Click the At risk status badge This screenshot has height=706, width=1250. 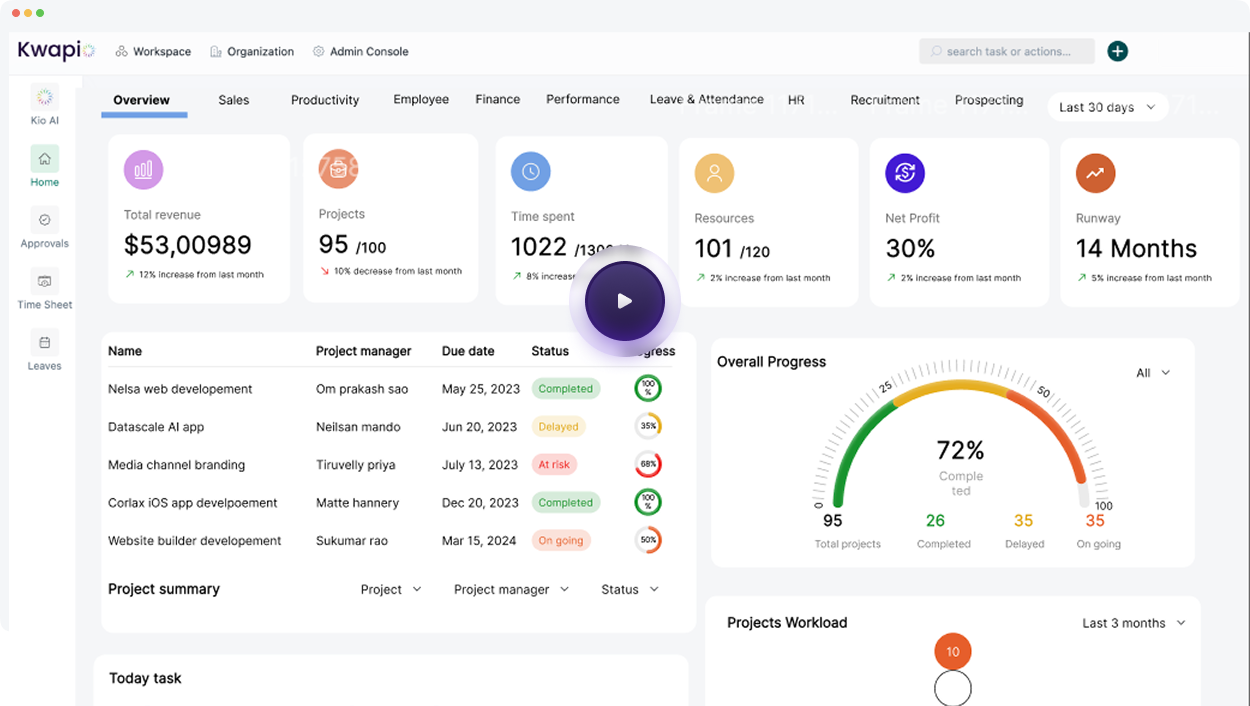[554, 464]
